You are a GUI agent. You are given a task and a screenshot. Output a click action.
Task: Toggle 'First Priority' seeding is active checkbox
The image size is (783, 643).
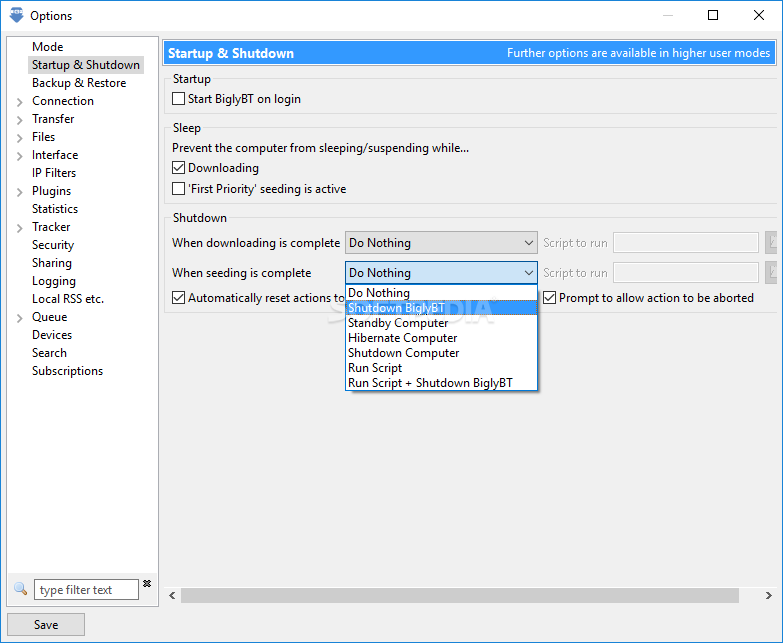(178, 189)
